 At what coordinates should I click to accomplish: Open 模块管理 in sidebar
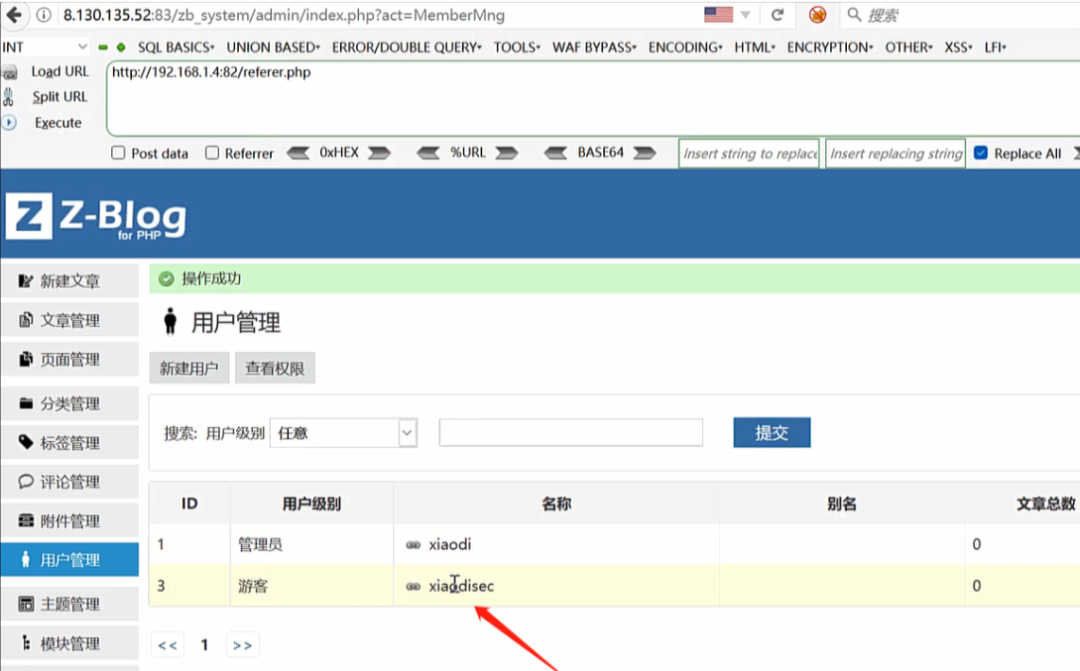click(x=70, y=644)
